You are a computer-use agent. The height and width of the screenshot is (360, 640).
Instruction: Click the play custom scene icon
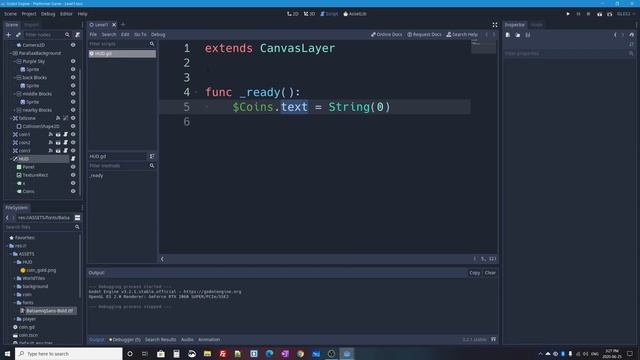pyautogui.click(x=609, y=14)
